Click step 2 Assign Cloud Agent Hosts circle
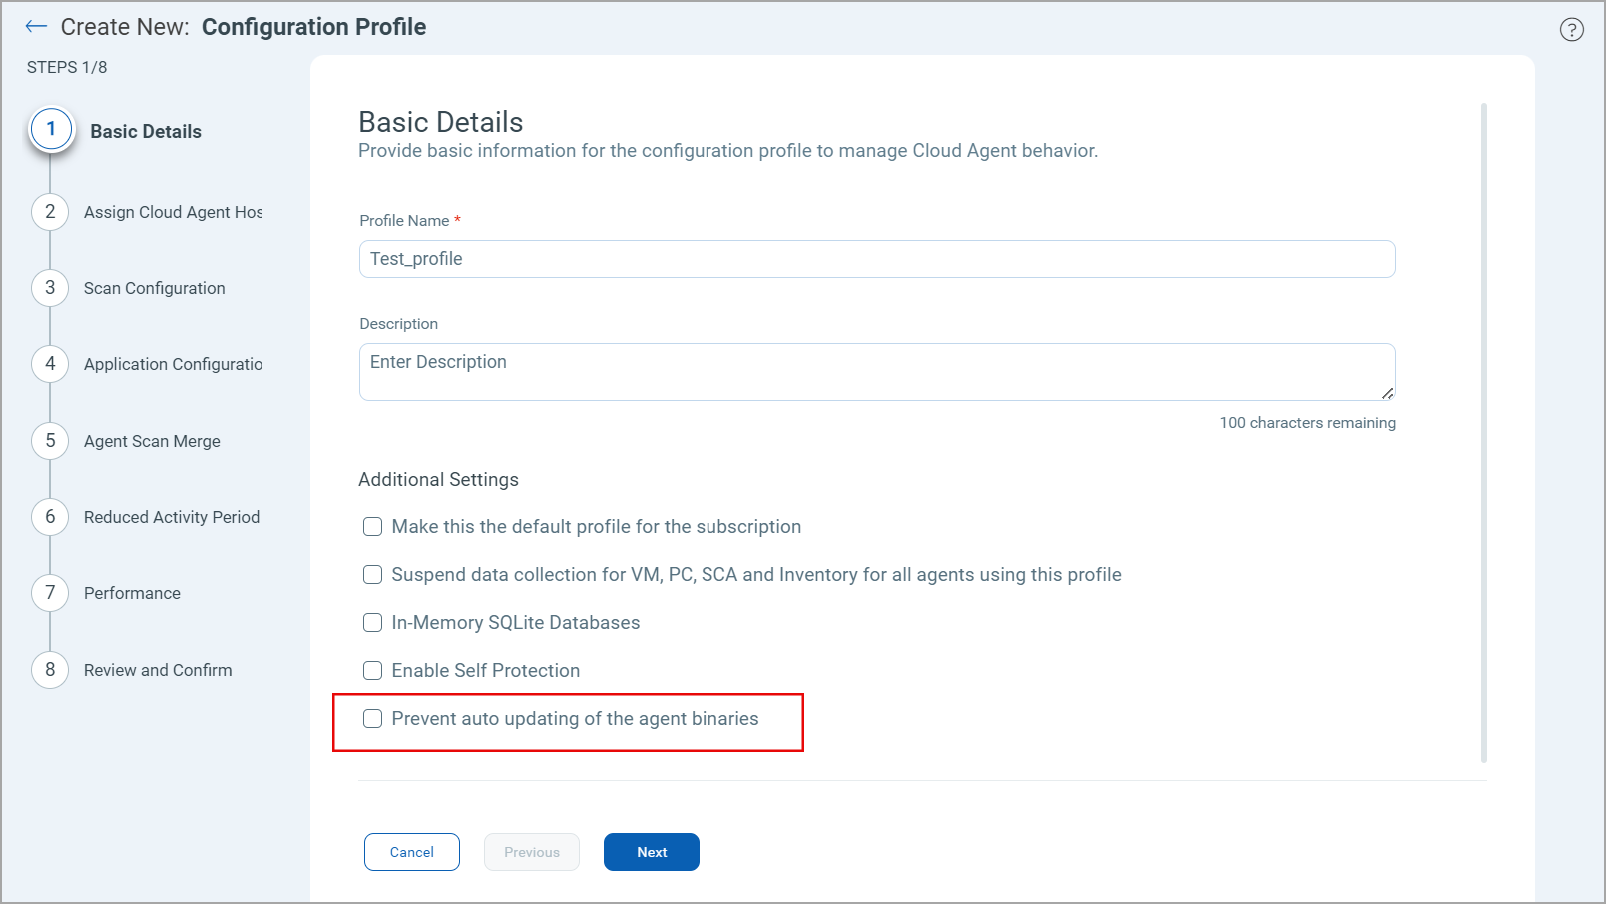The image size is (1606, 904). [x=50, y=211]
